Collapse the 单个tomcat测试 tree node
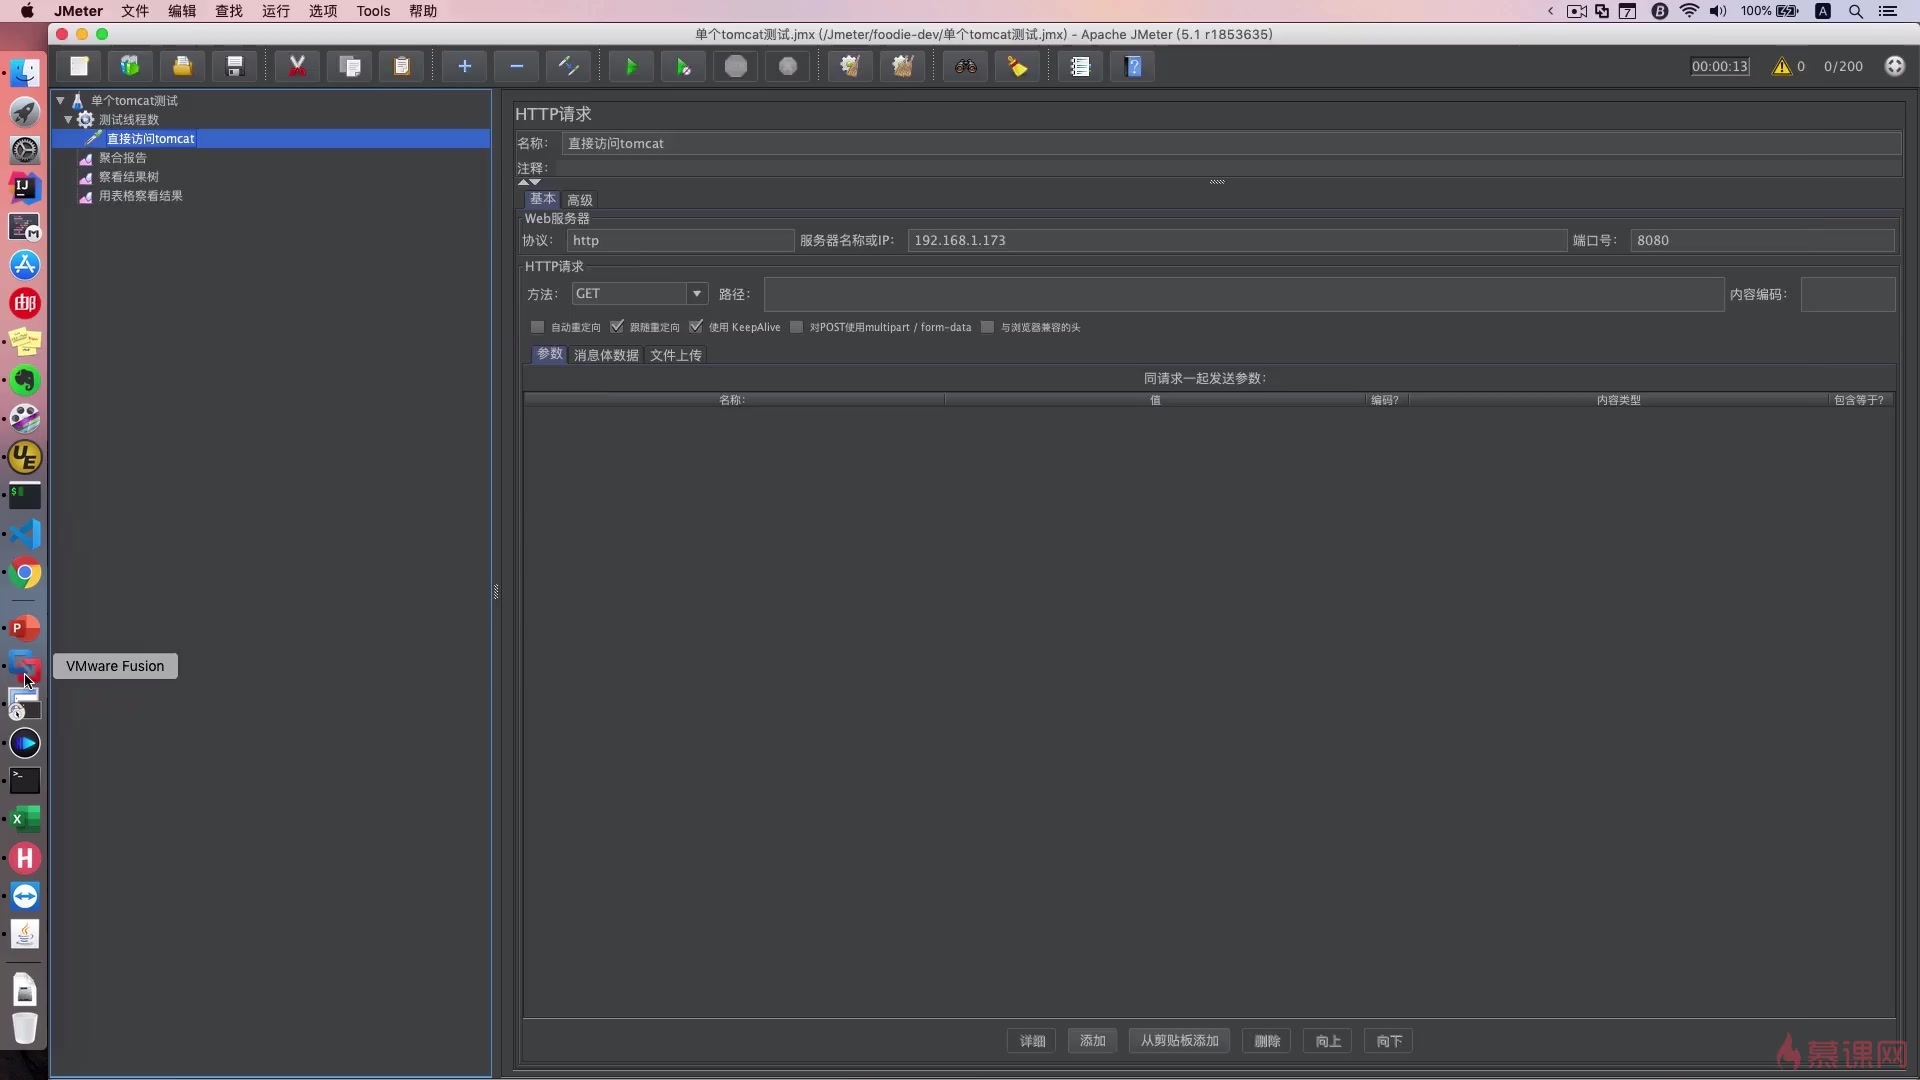 60,100
